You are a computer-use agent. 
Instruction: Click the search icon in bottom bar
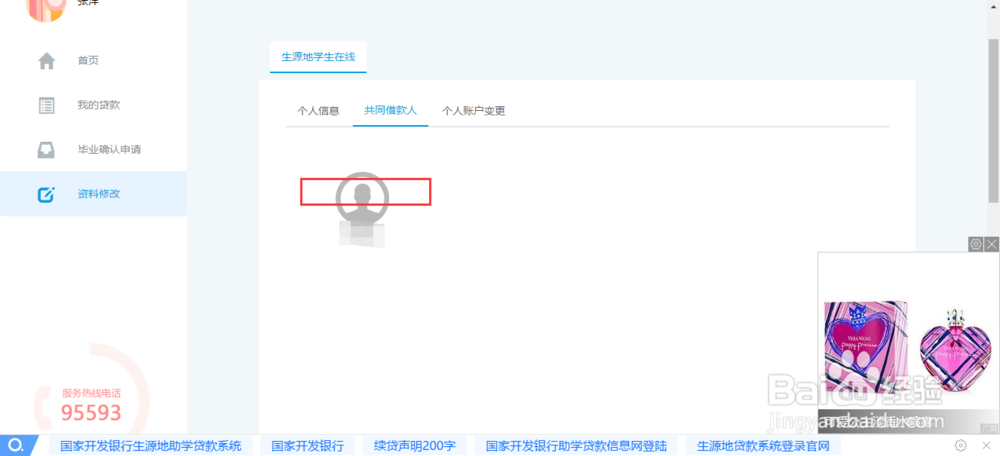17,445
